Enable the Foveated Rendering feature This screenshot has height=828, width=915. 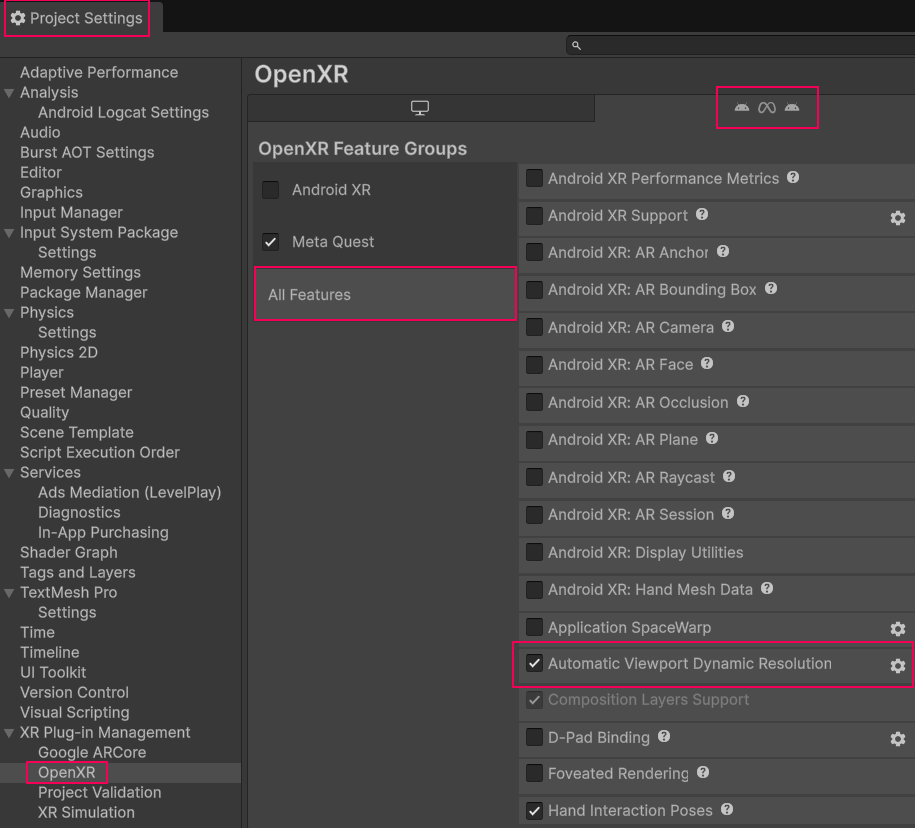(x=534, y=772)
